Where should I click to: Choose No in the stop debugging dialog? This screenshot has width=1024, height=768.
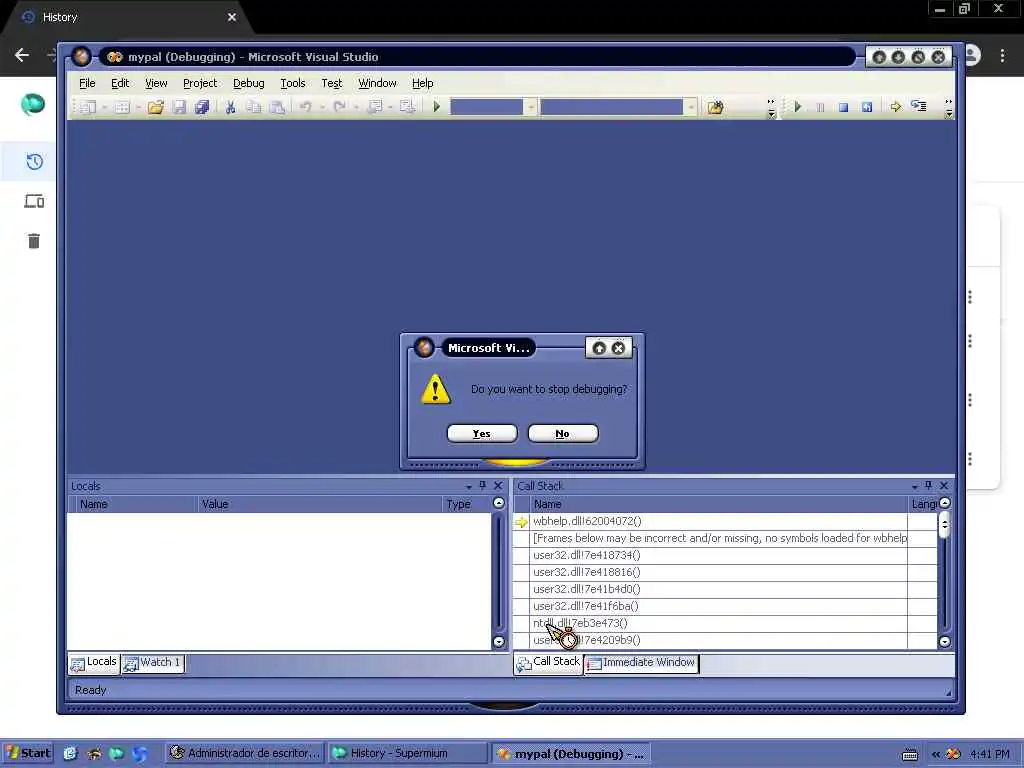pos(562,434)
